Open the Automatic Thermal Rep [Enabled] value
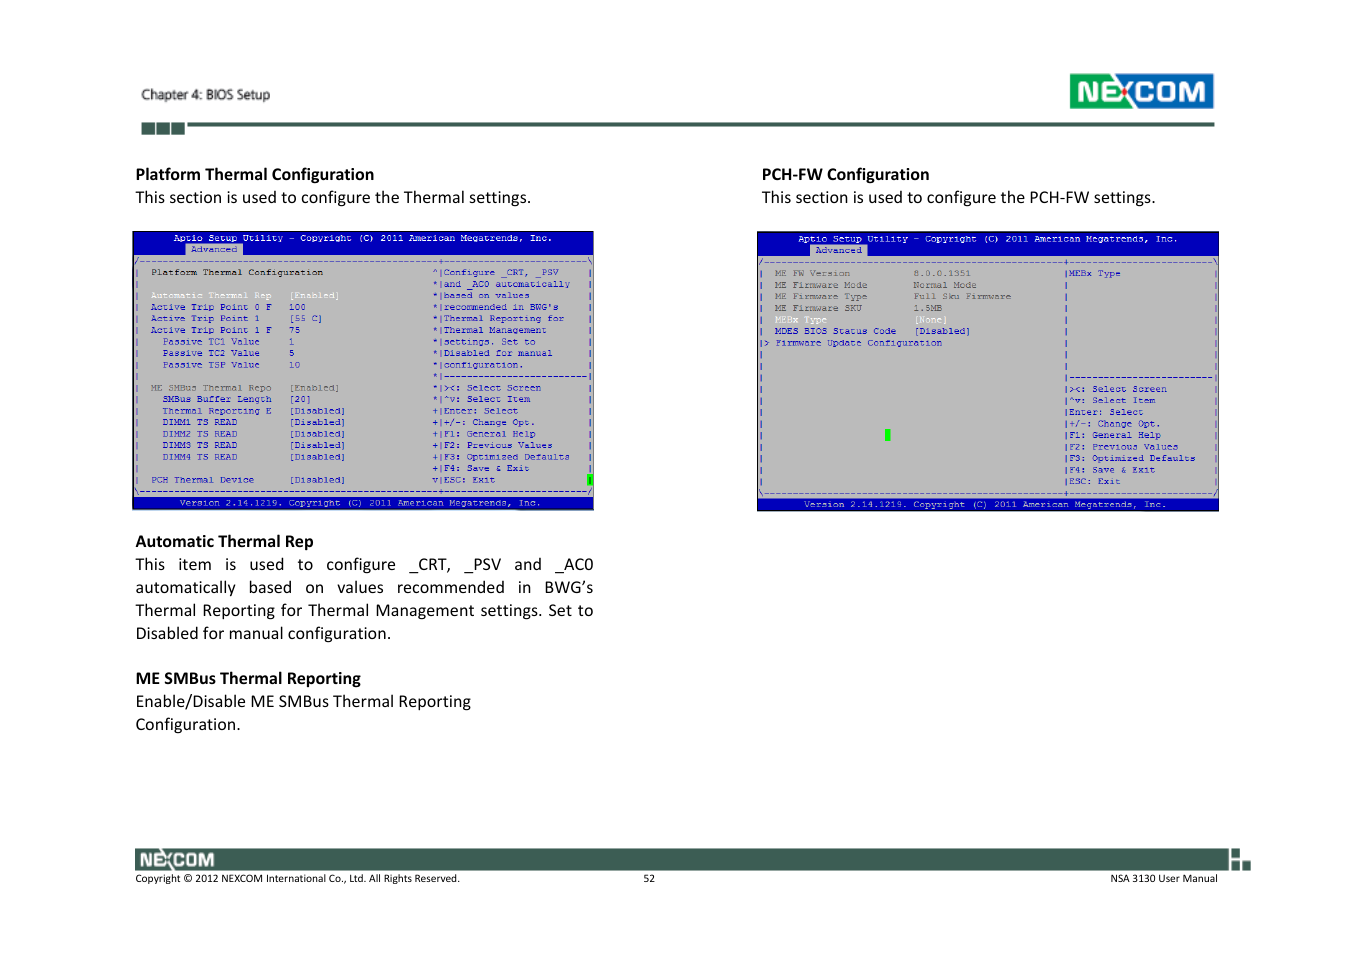 click(x=315, y=296)
